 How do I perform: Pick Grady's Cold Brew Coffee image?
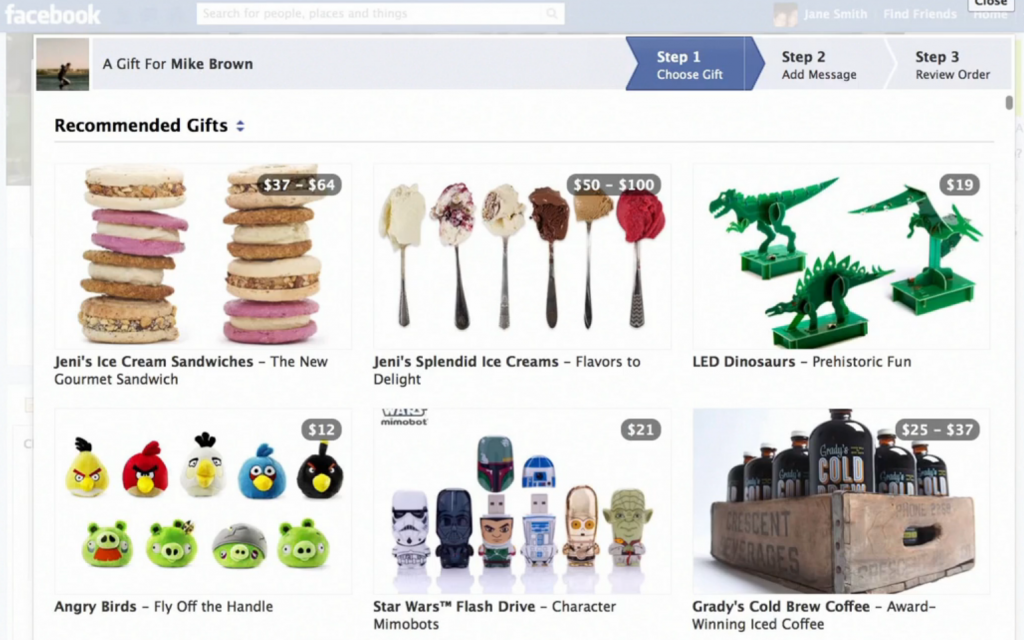click(x=841, y=501)
